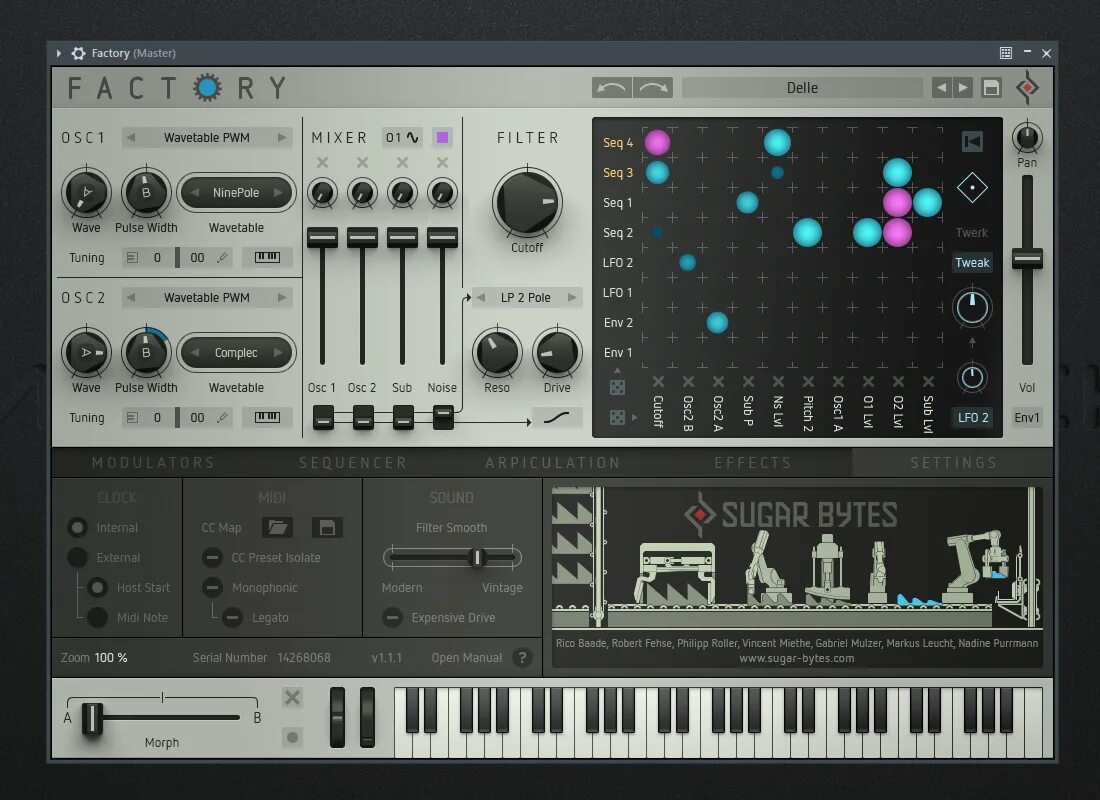This screenshot has height=800, width=1100.
Task: Select External clock source
Action: click(x=76, y=557)
